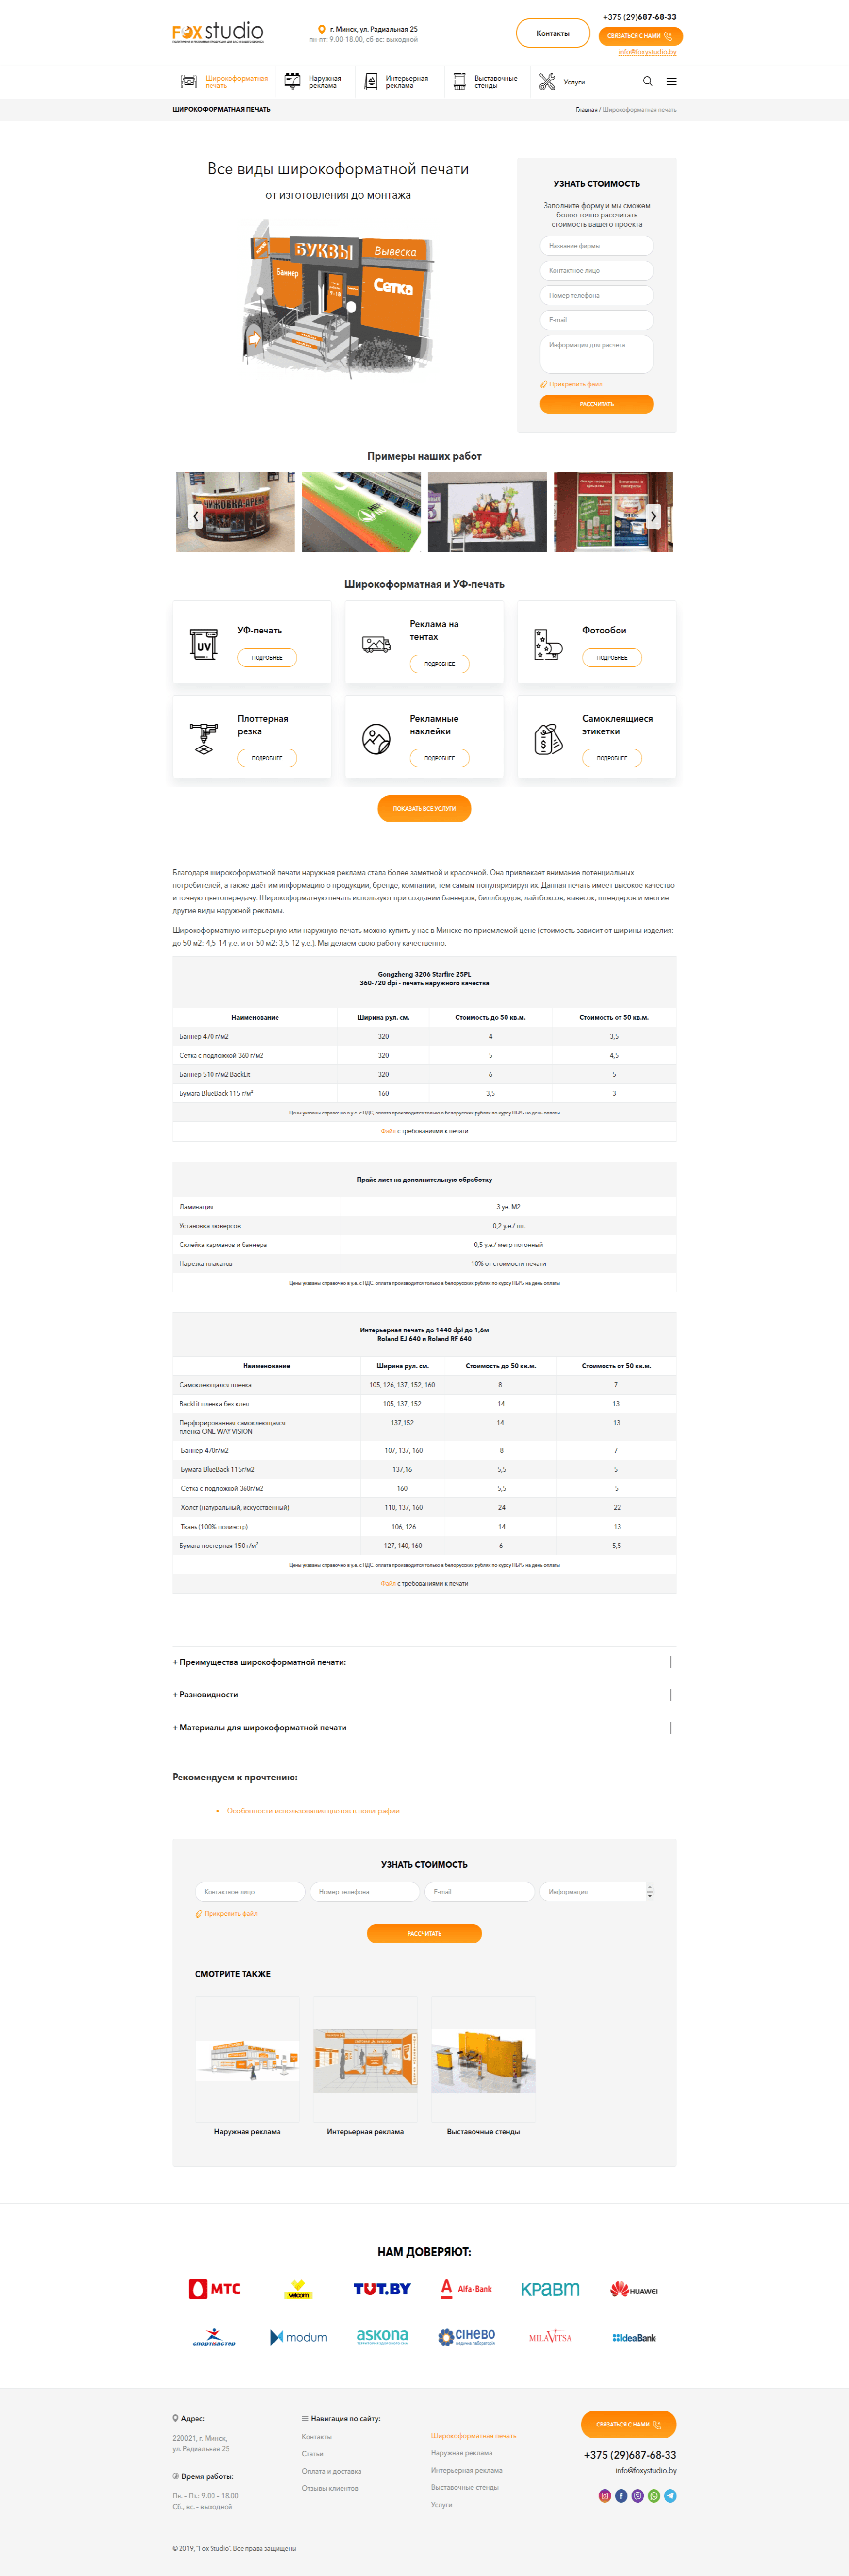
Task: Focus the 'Информация для расчета' text area
Action: pyautogui.click(x=597, y=354)
